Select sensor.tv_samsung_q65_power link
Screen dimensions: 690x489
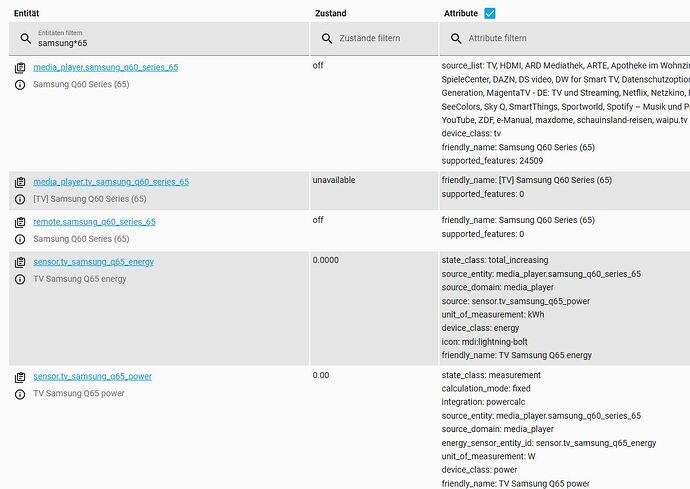(x=92, y=376)
